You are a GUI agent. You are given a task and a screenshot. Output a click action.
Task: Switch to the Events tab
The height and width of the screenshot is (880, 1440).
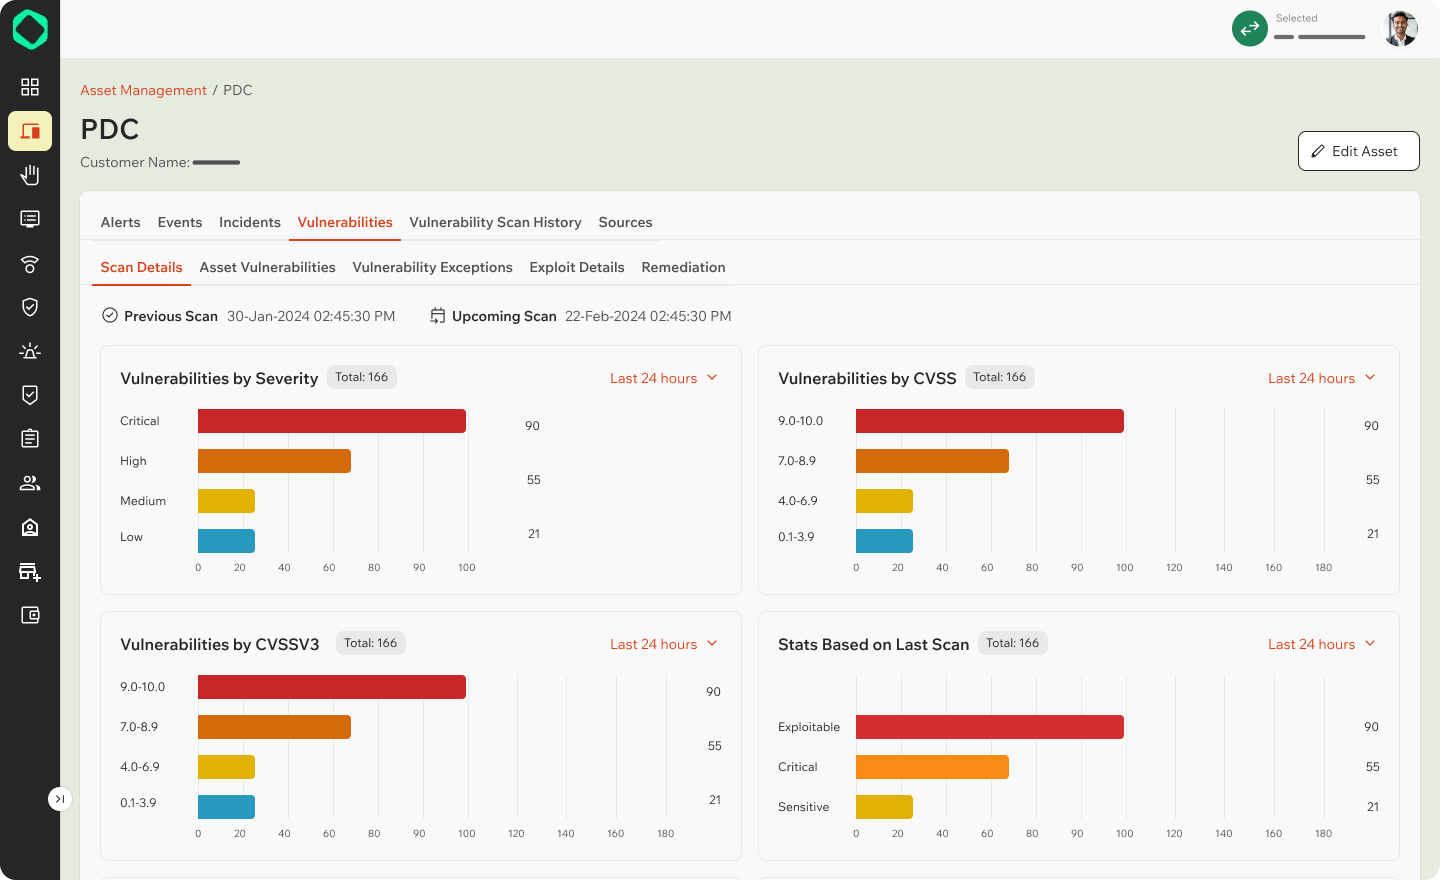[180, 222]
